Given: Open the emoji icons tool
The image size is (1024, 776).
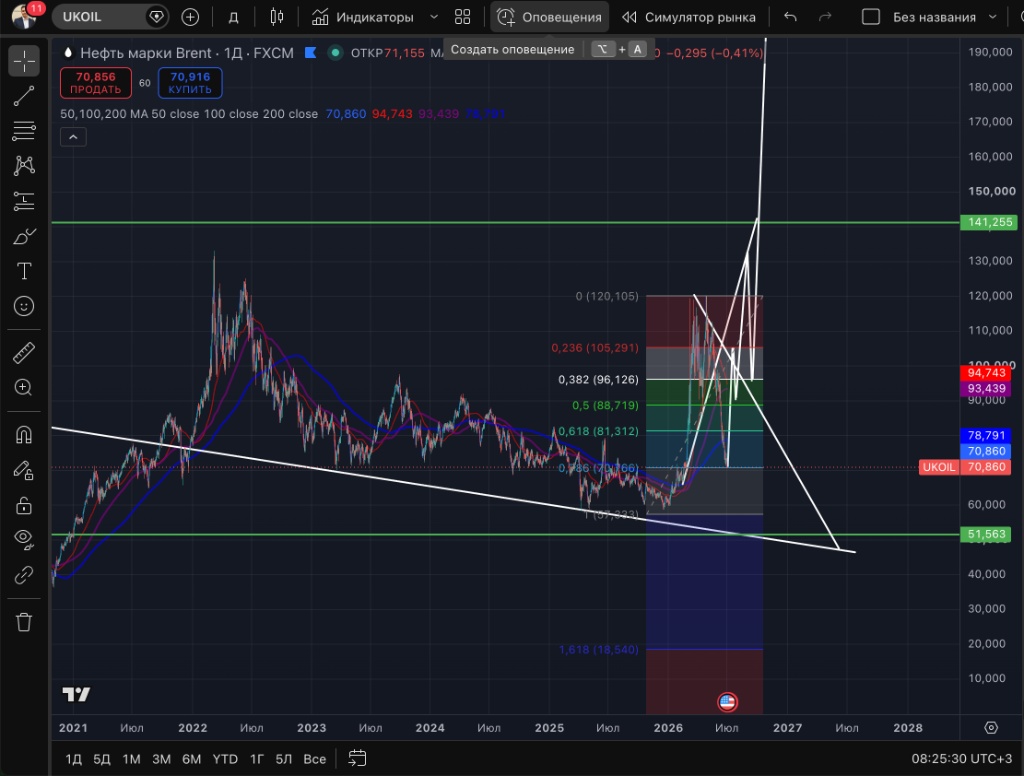Looking at the screenshot, I should point(24,306).
